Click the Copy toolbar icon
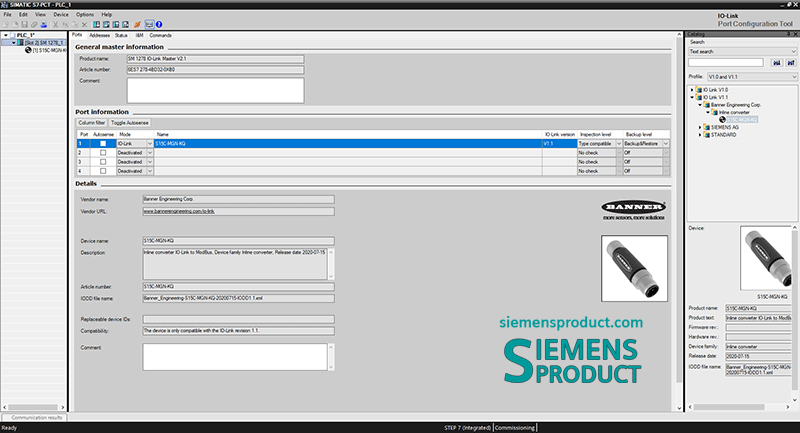 [65, 24]
